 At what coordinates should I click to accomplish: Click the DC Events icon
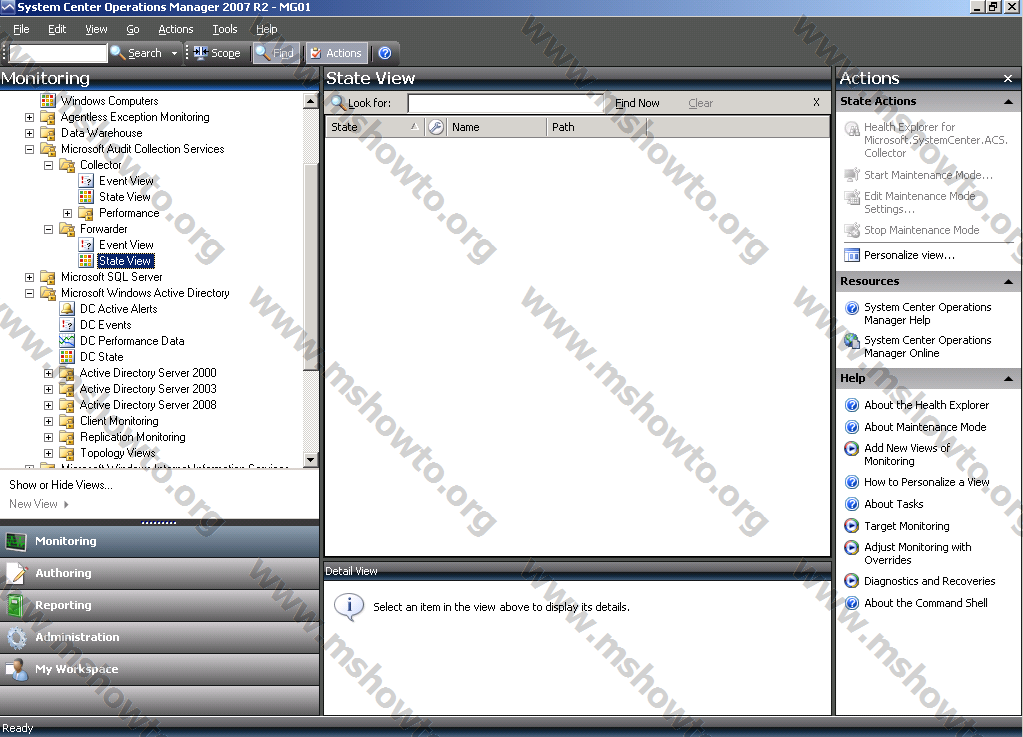pyautogui.click(x=67, y=325)
